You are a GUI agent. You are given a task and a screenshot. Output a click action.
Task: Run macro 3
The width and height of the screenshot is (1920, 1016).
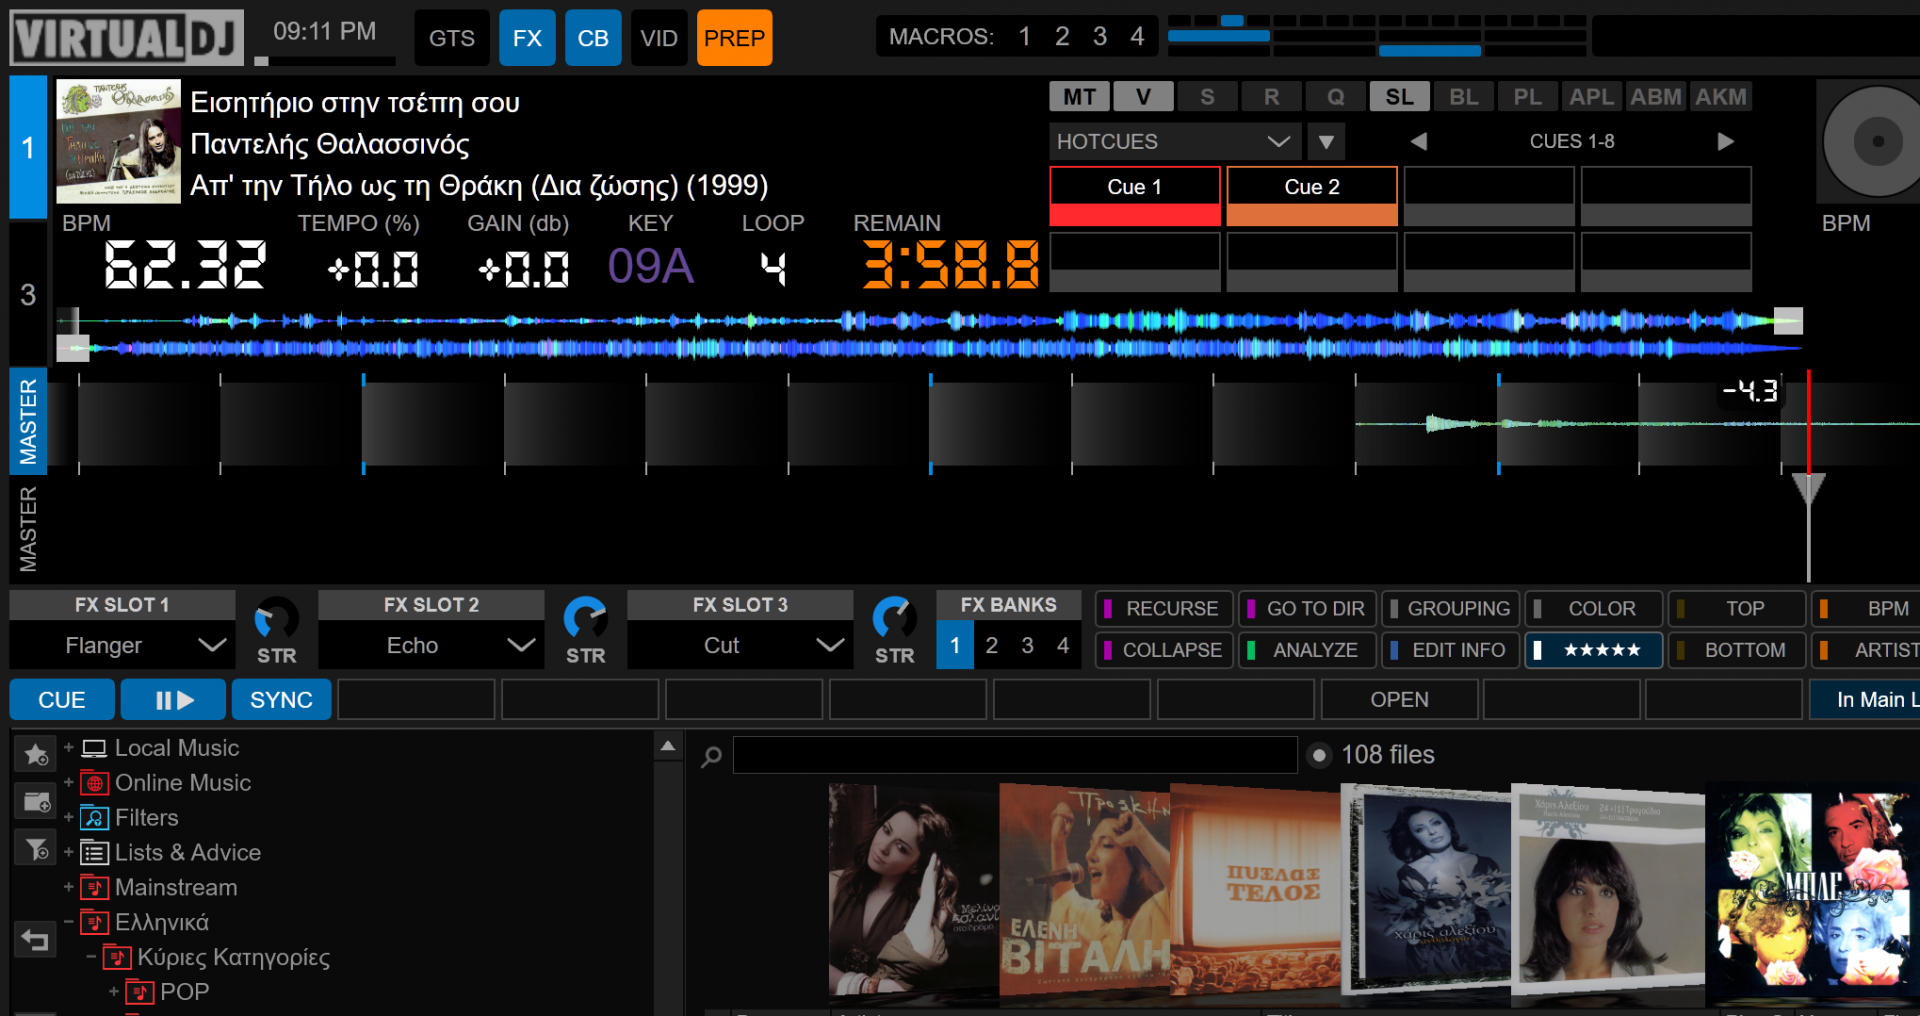pos(1099,37)
